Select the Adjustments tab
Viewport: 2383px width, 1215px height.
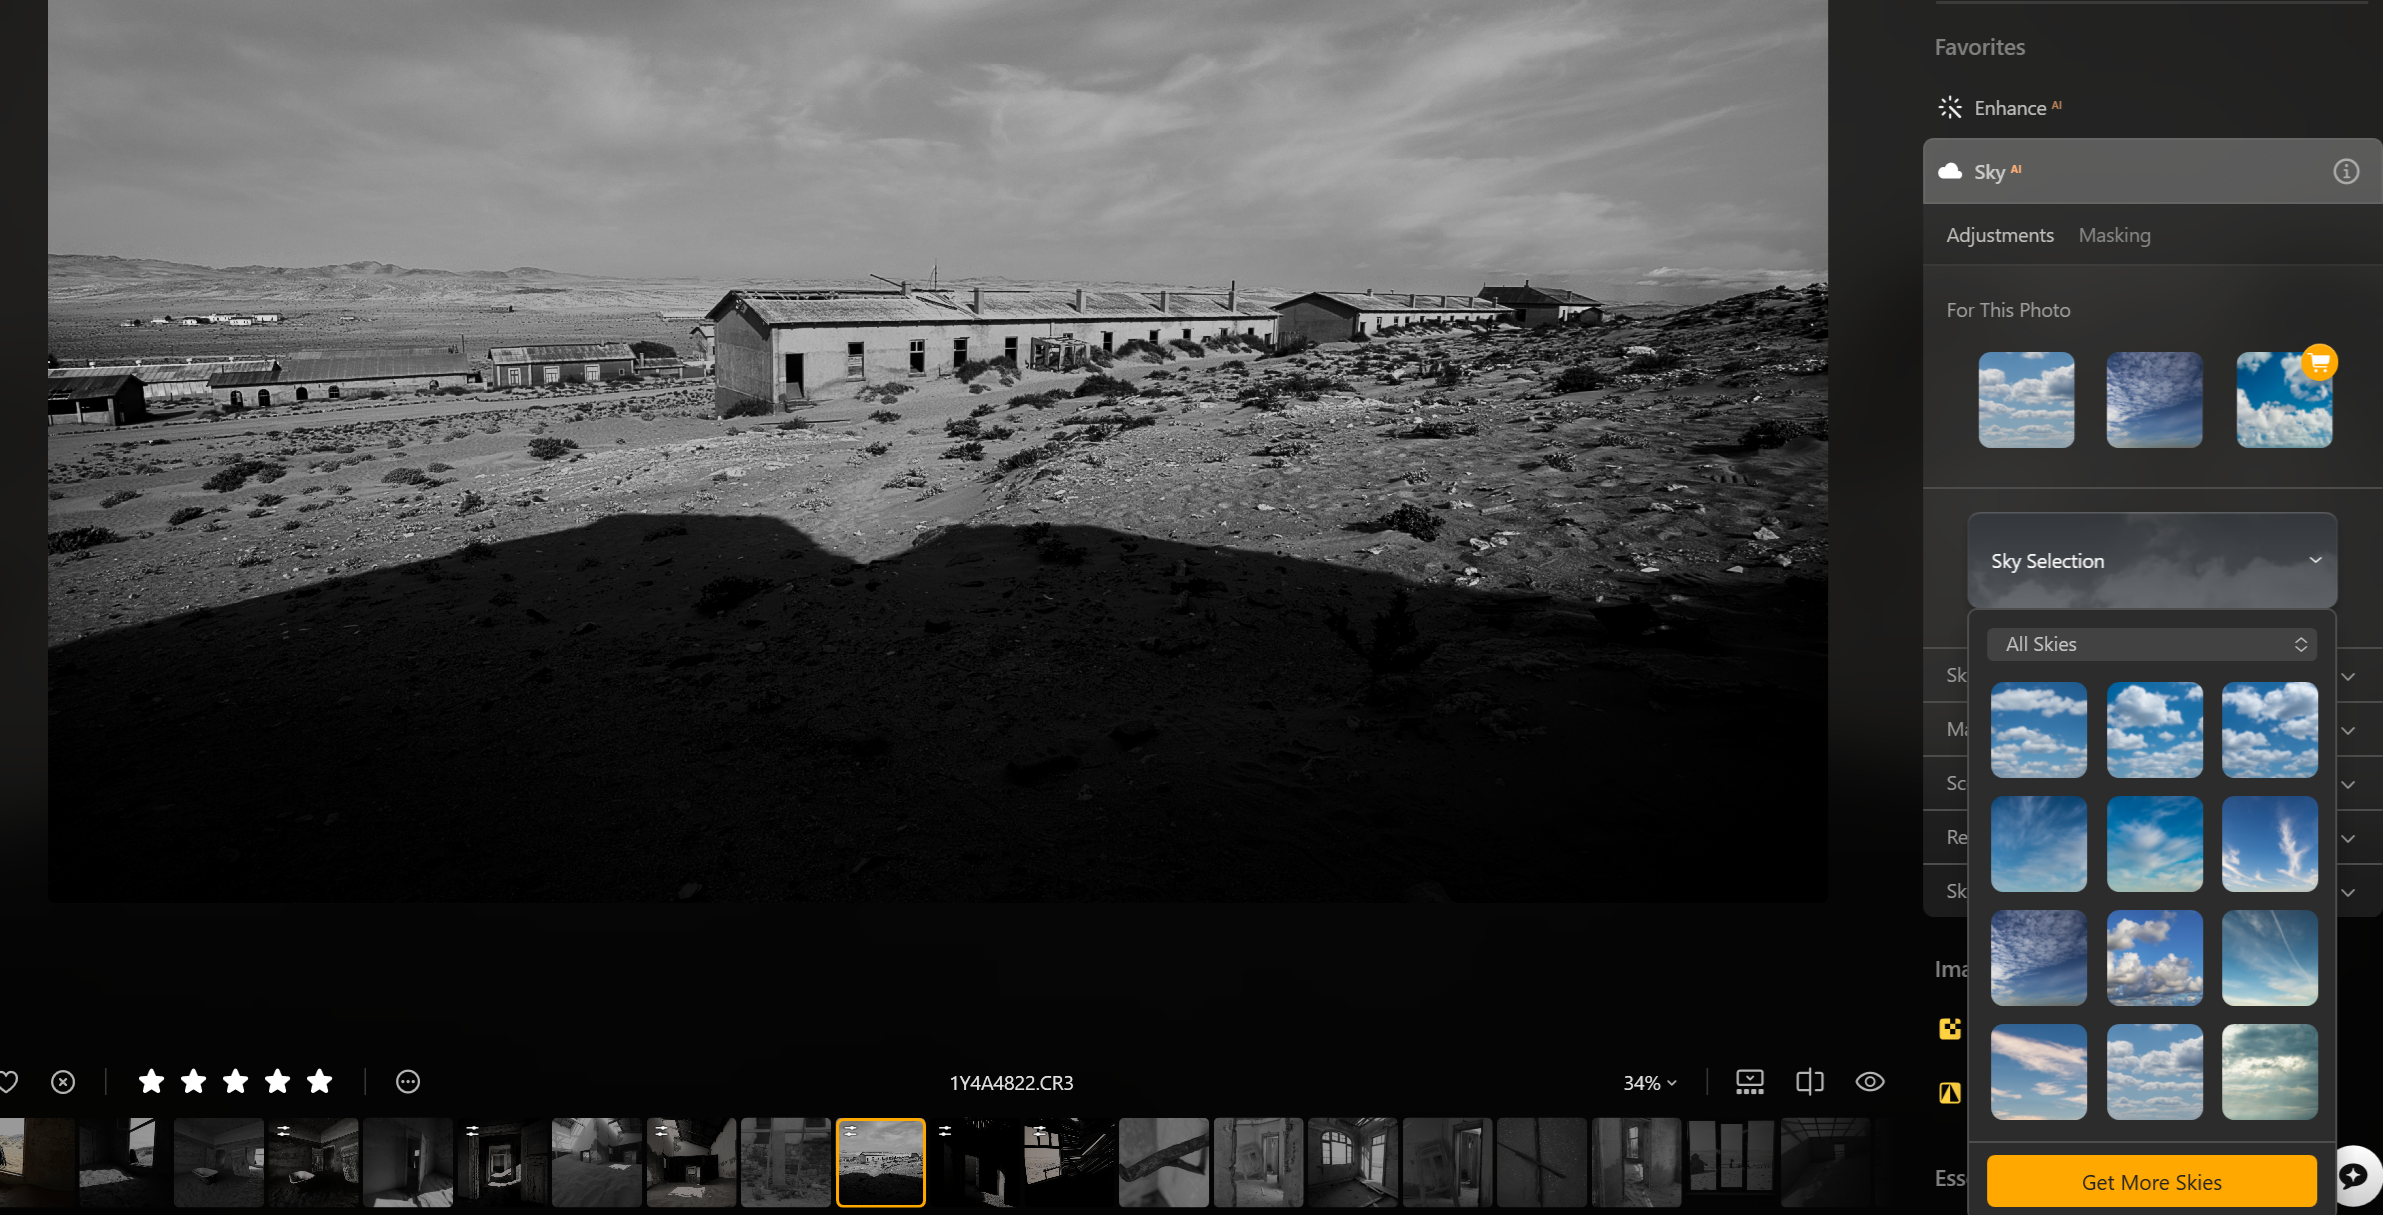(x=2000, y=235)
